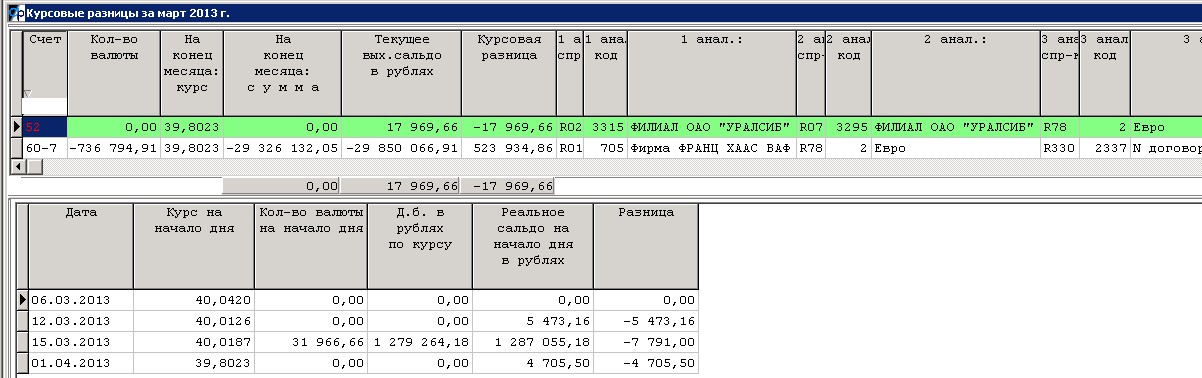
Task: Click the Разница column header in the lower grid
Action: coord(645,246)
